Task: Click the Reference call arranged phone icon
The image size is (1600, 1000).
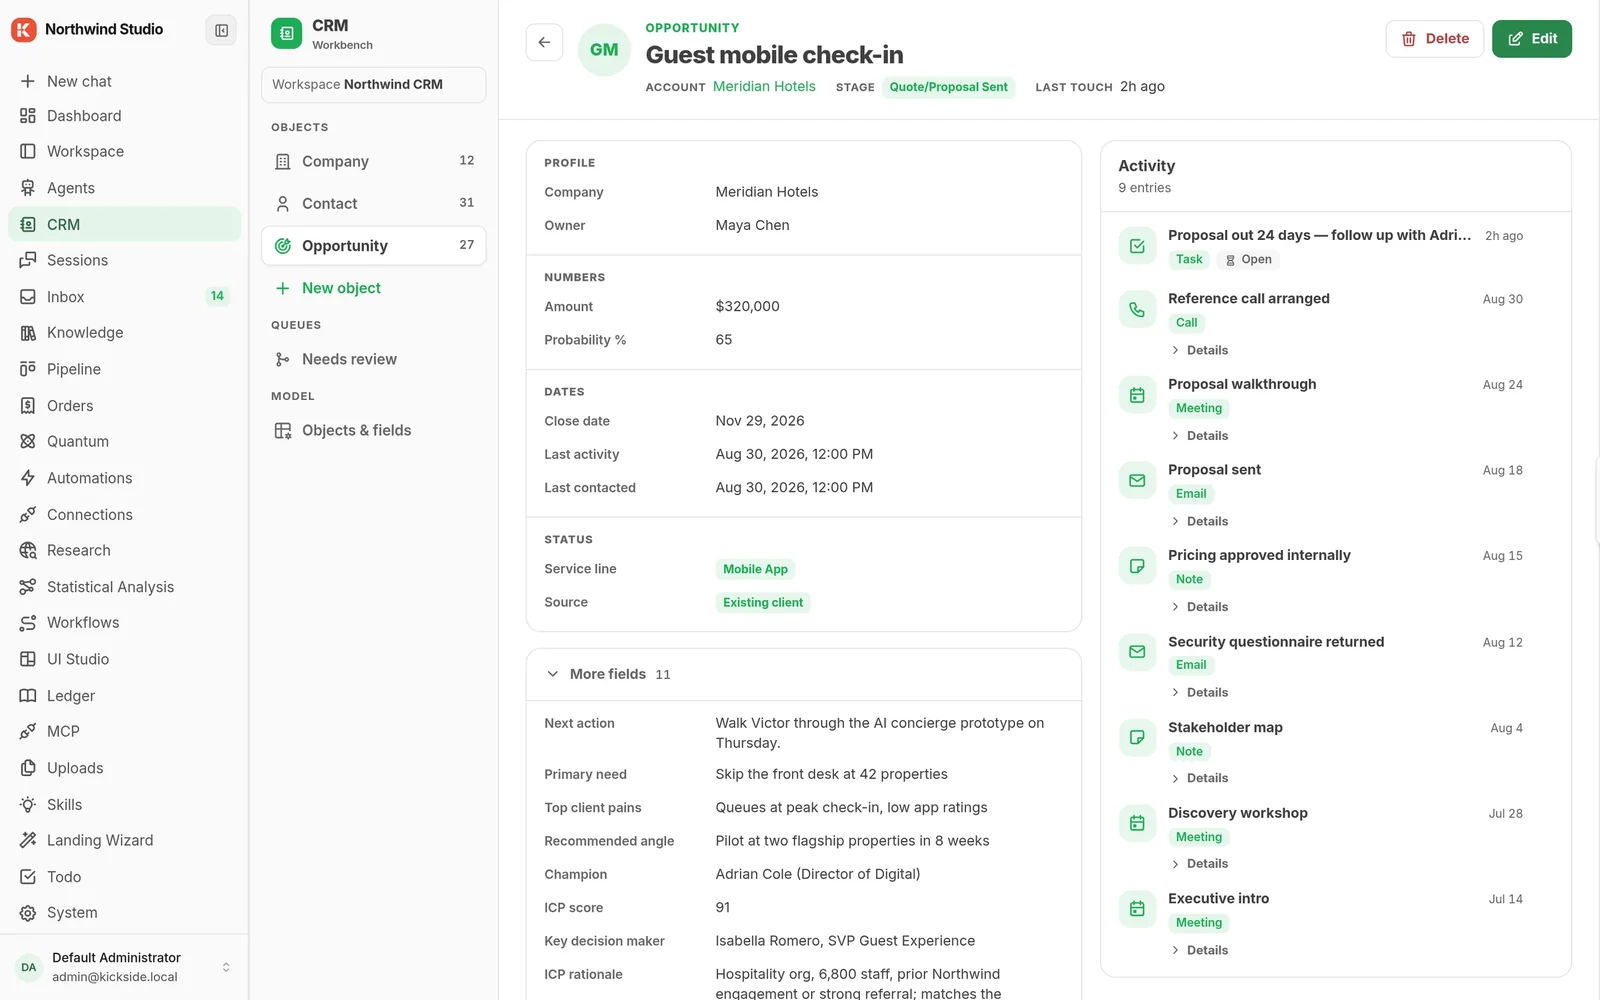Action: [1137, 310]
